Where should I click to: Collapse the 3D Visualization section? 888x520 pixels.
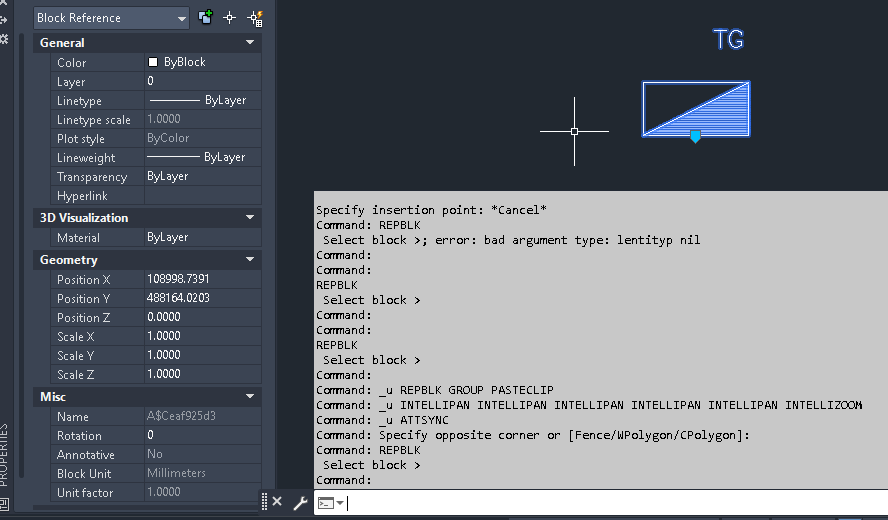(x=250, y=218)
